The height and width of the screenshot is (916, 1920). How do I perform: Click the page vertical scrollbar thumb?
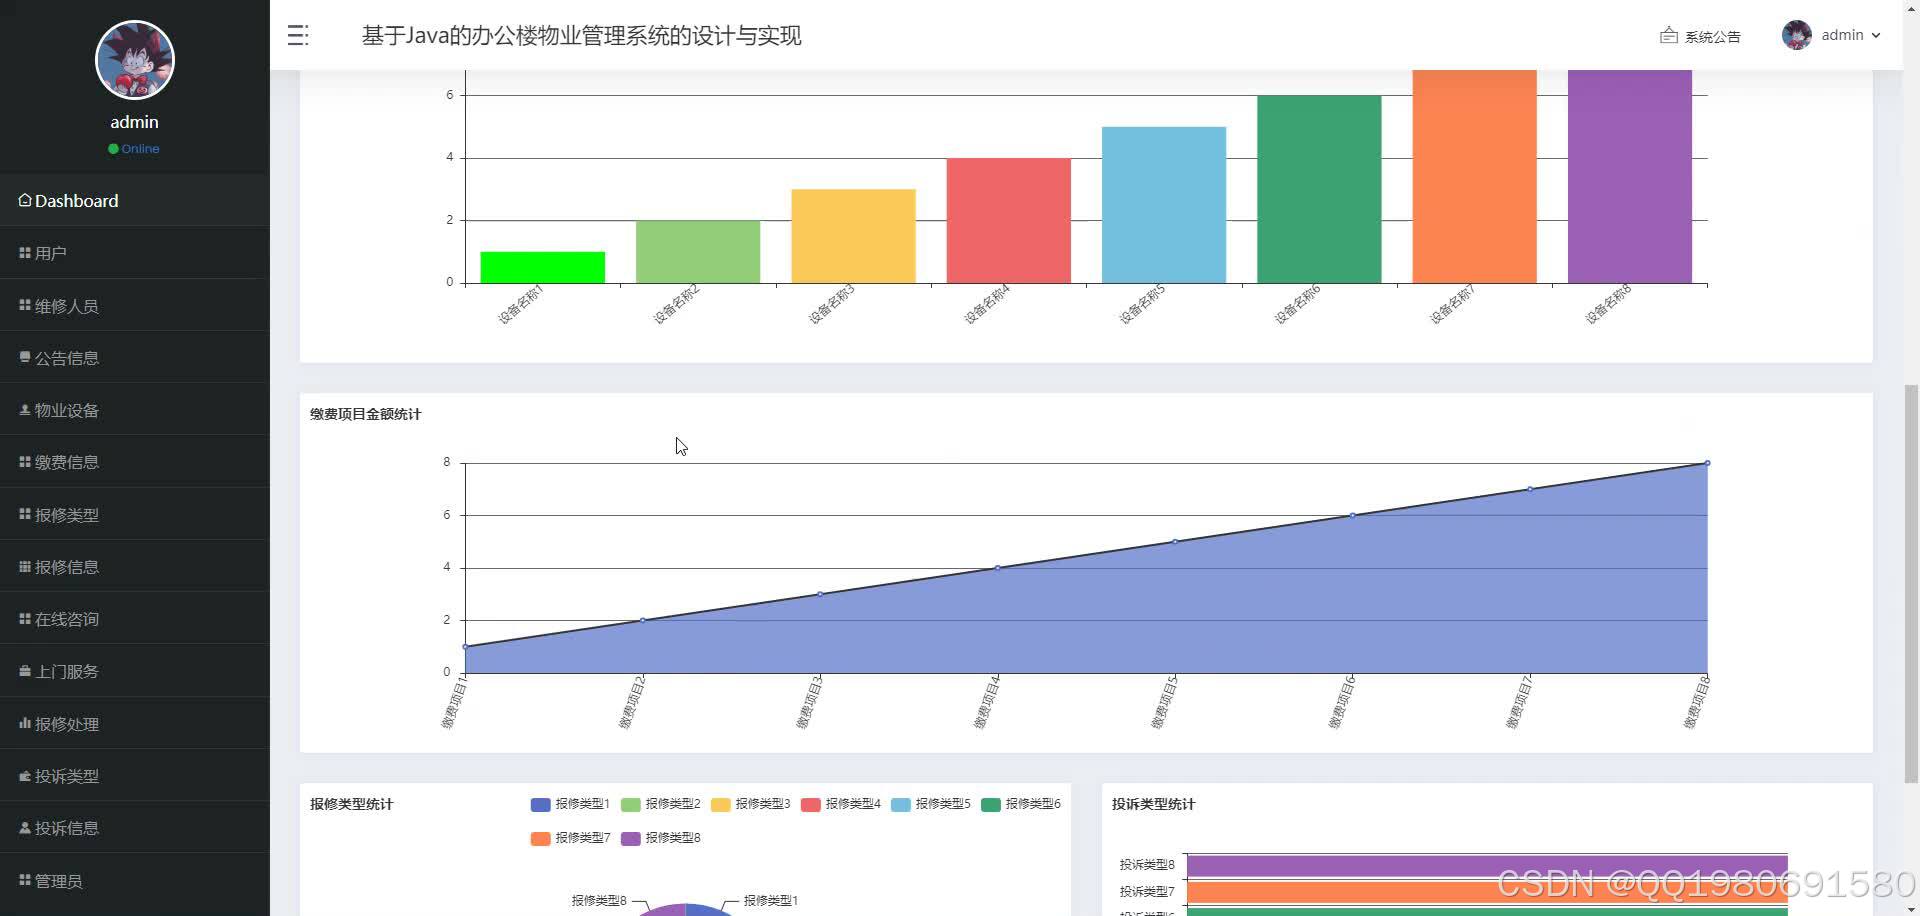(1911, 582)
